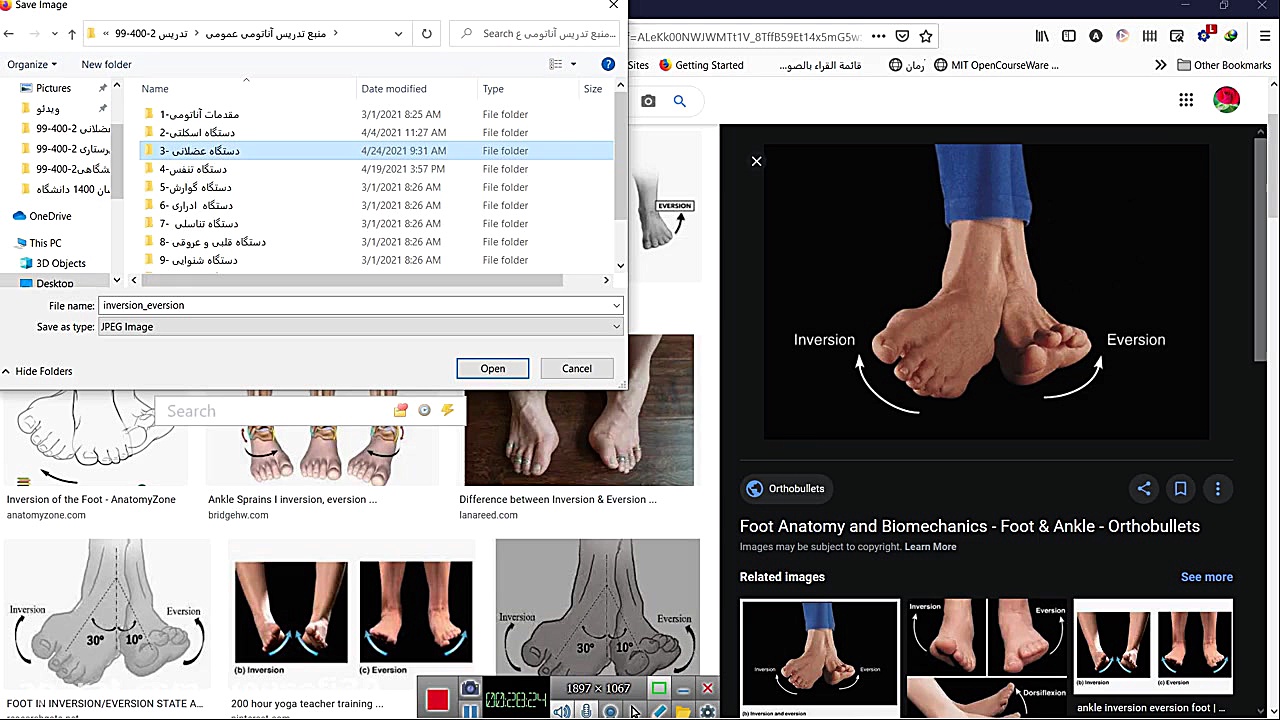Toggle recorder microphone icon

[586, 711]
